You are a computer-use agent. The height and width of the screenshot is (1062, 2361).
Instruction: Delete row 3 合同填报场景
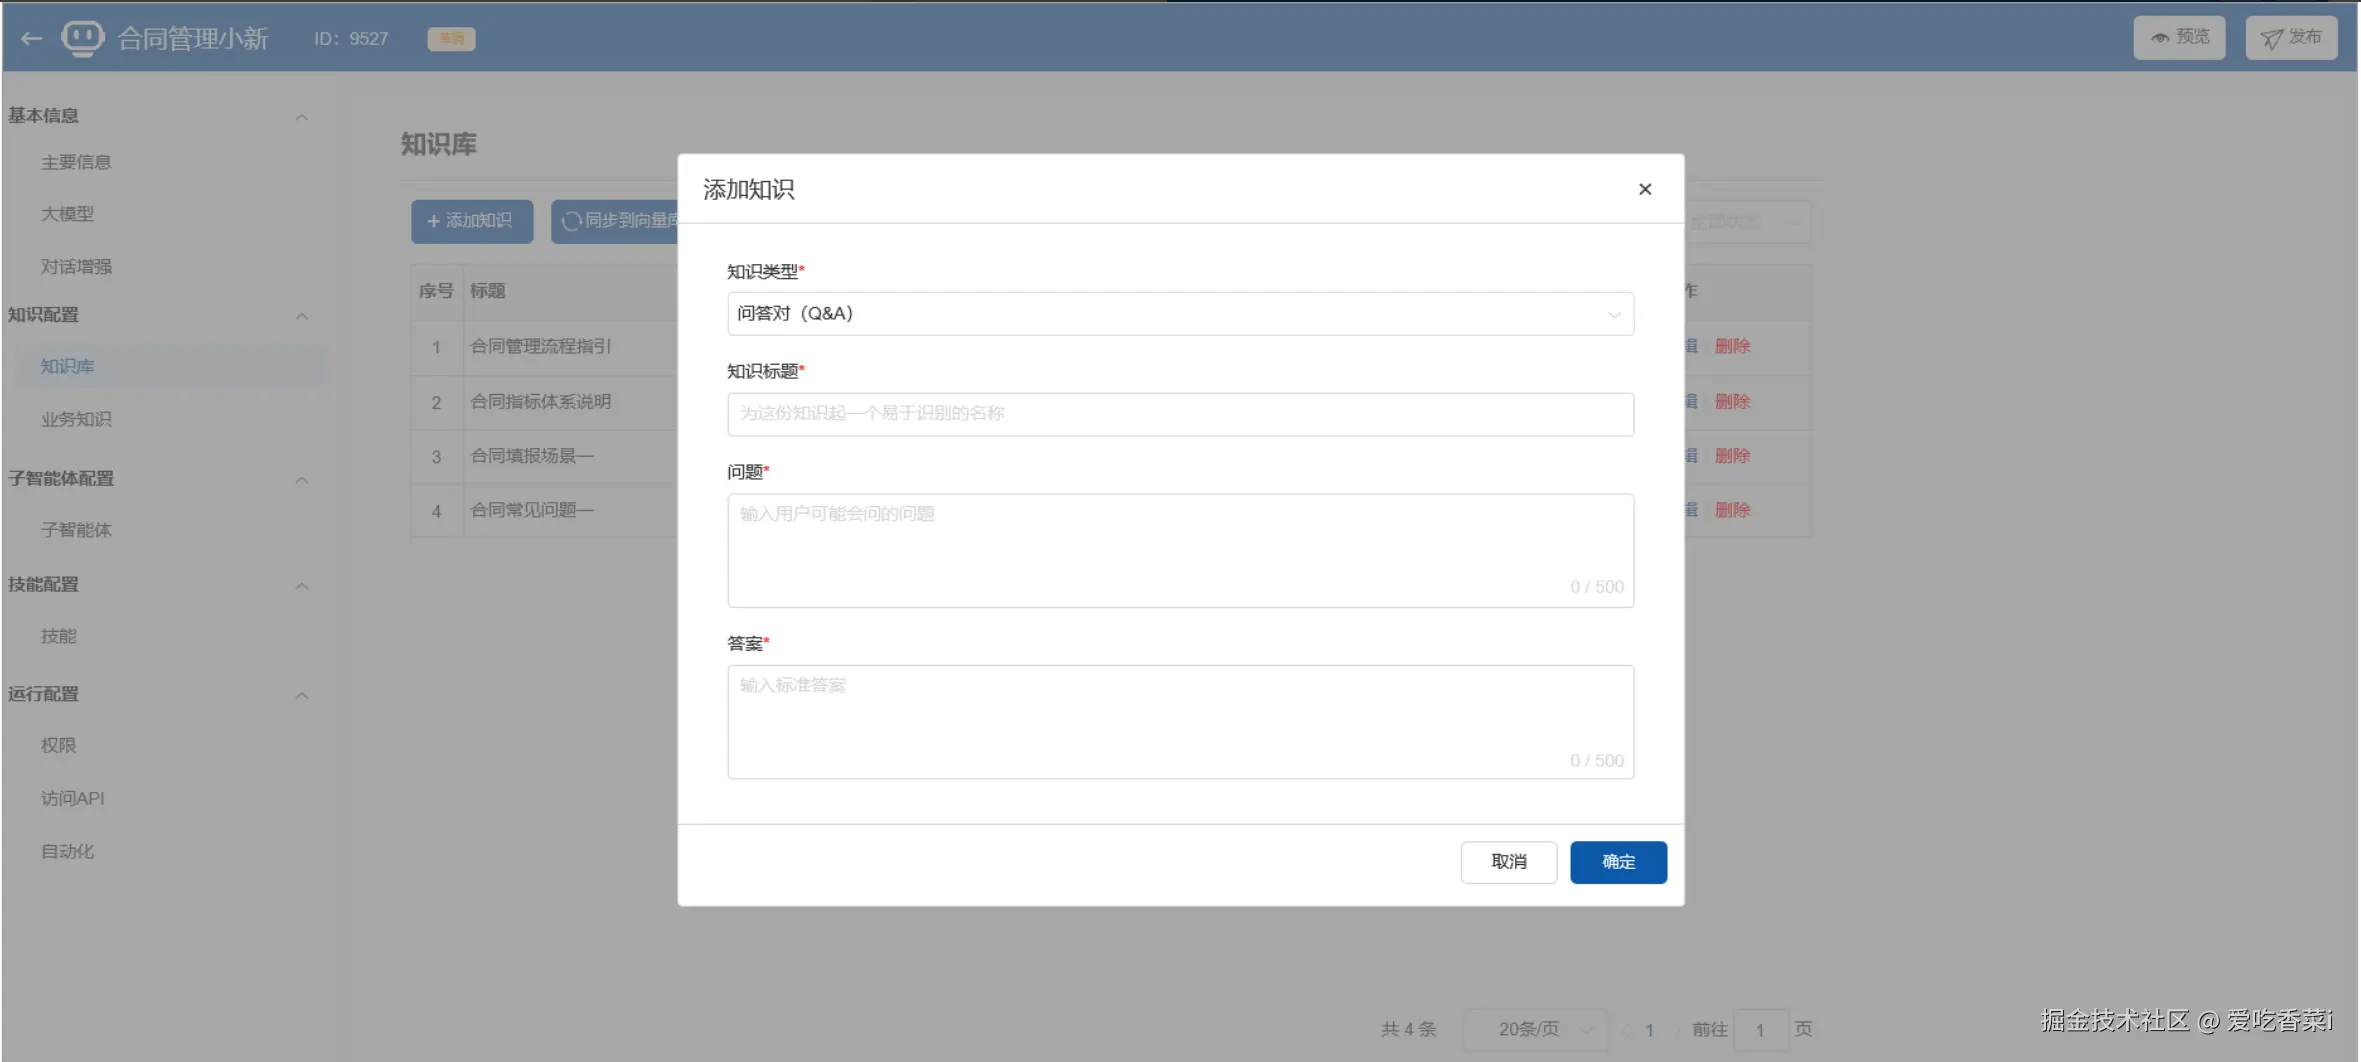click(1732, 455)
